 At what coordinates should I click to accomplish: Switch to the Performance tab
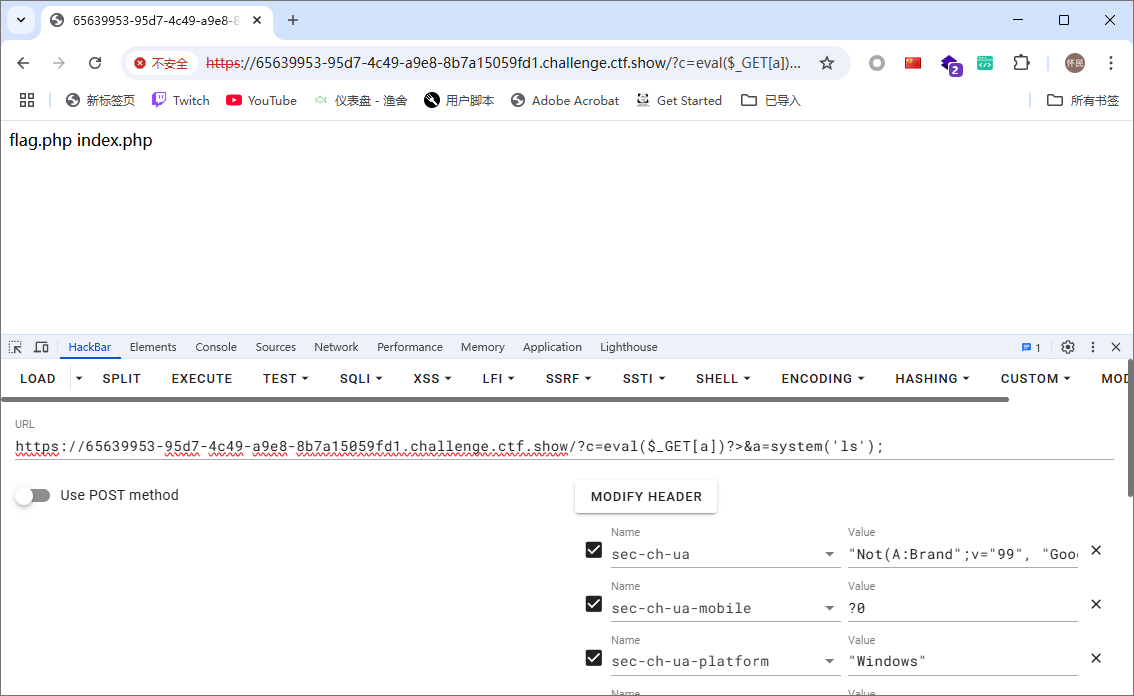pyautogui.click(x=409, y=347)
